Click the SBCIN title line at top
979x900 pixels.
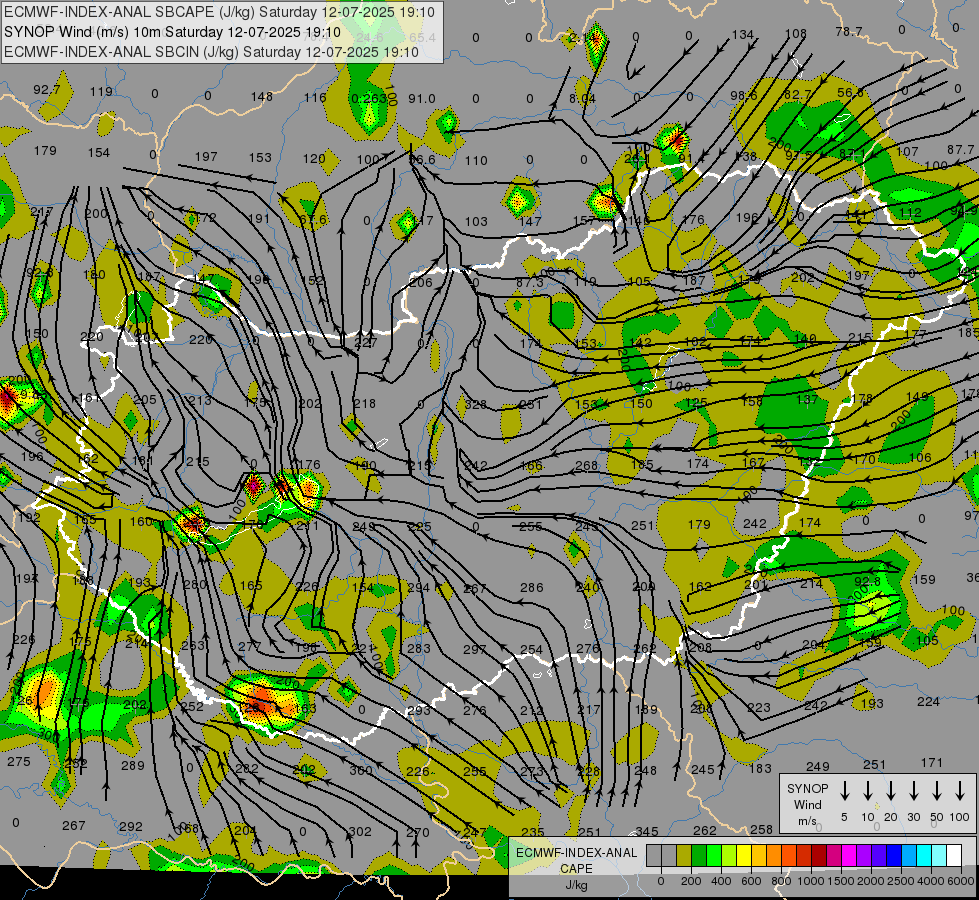211,52
